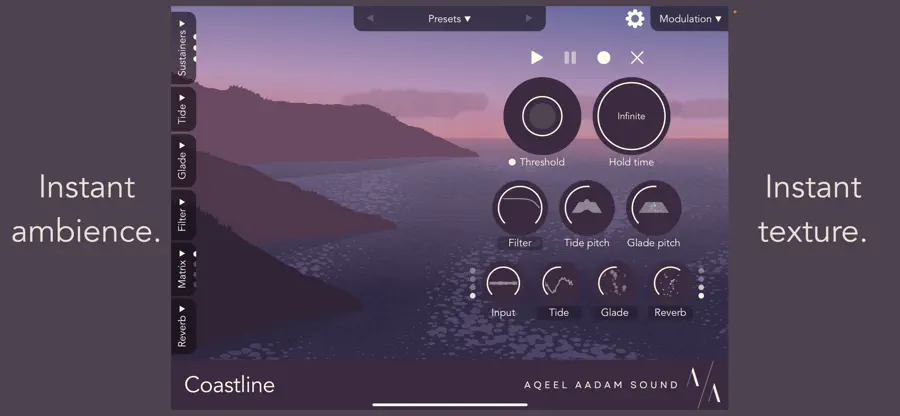This screenshot has width=900, height=416.
Task: Click the Glade label under knob
Action: tap(615, 313)
